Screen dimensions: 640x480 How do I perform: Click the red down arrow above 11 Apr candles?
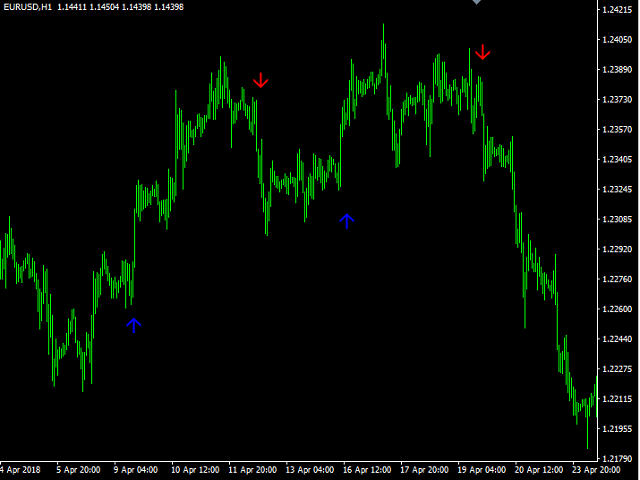[261, 80]
